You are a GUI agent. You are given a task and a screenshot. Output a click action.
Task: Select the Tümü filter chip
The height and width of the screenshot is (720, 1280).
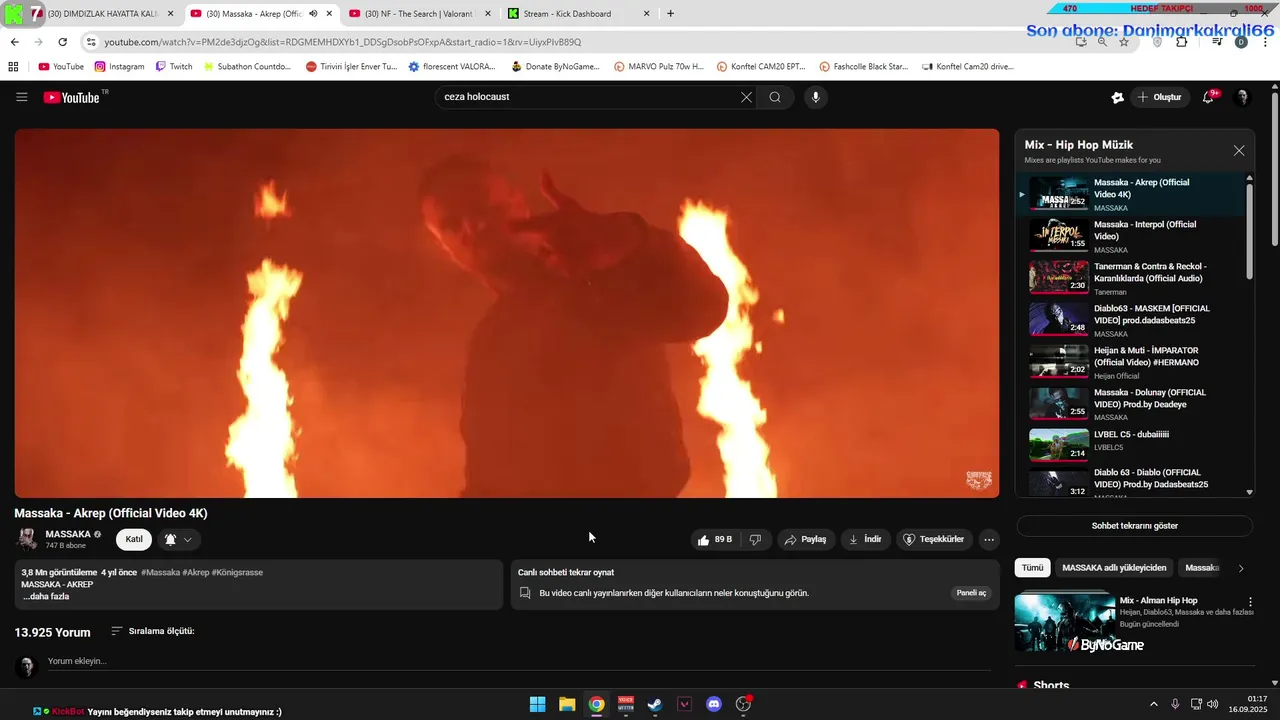(1032, 568)
